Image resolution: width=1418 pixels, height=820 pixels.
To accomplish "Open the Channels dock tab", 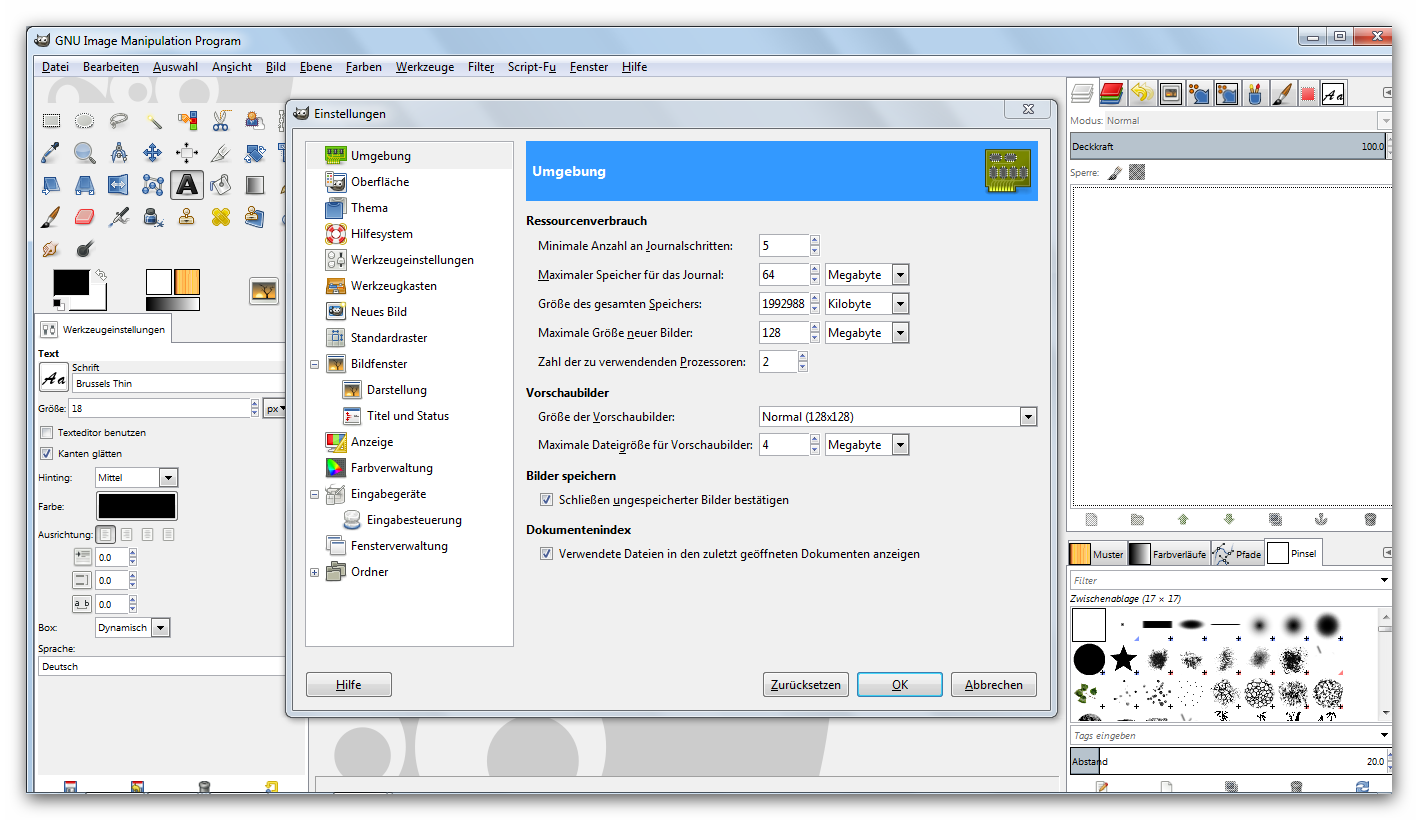I will pos(1111,94).
